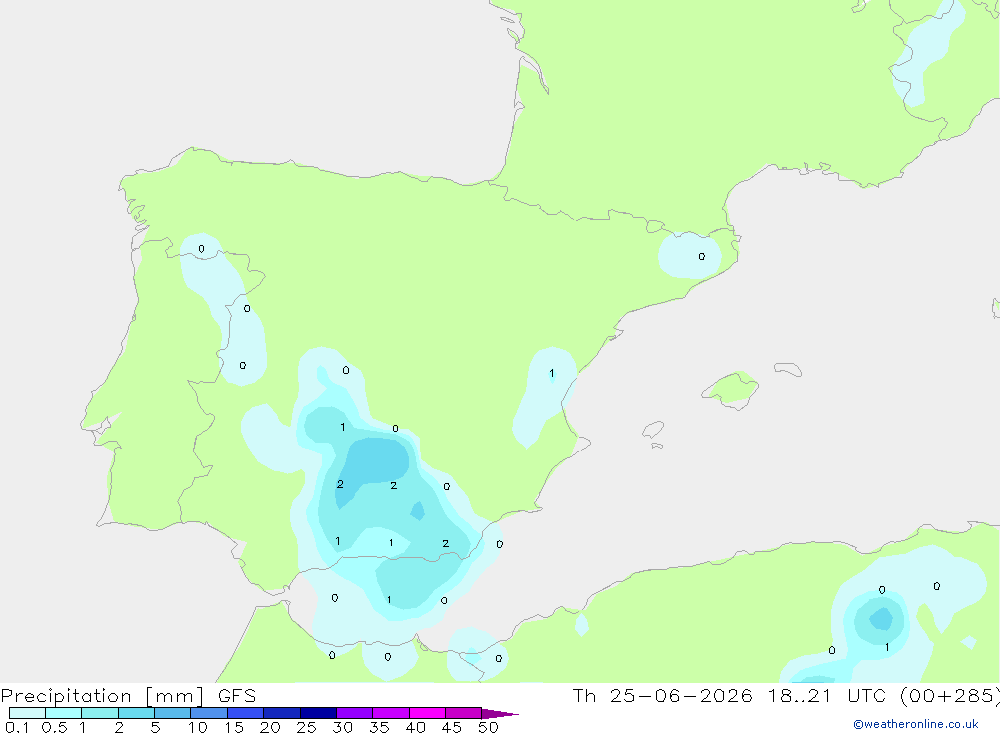Click the above-50 arrow tip of legend
The height and width of the screenshot is (733, 1000).
(500, 714)
